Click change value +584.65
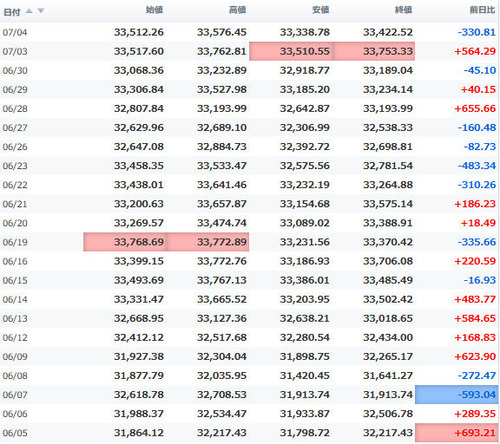The width and height of the screenshot is (500, 444). (x=475, y=318)
